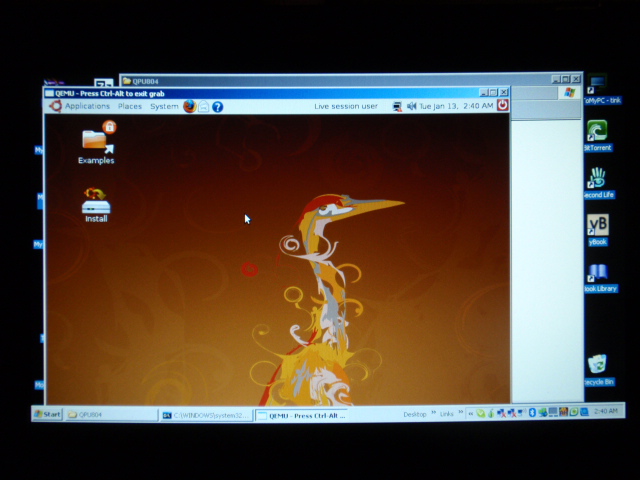This screenshot has height=480, width=640.
Task: Click the Bluetooth tray icon
Action: 532,413
